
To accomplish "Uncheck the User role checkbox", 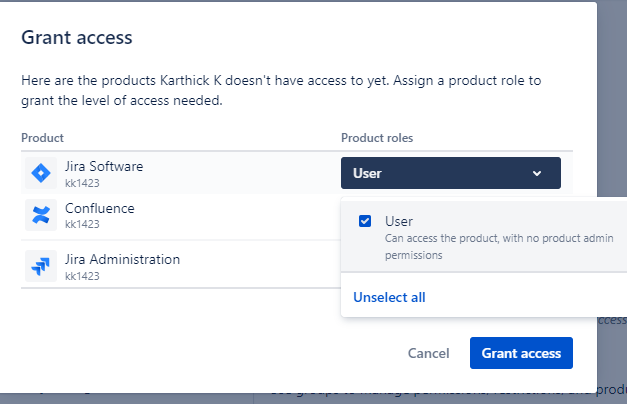I will [365, 221].
